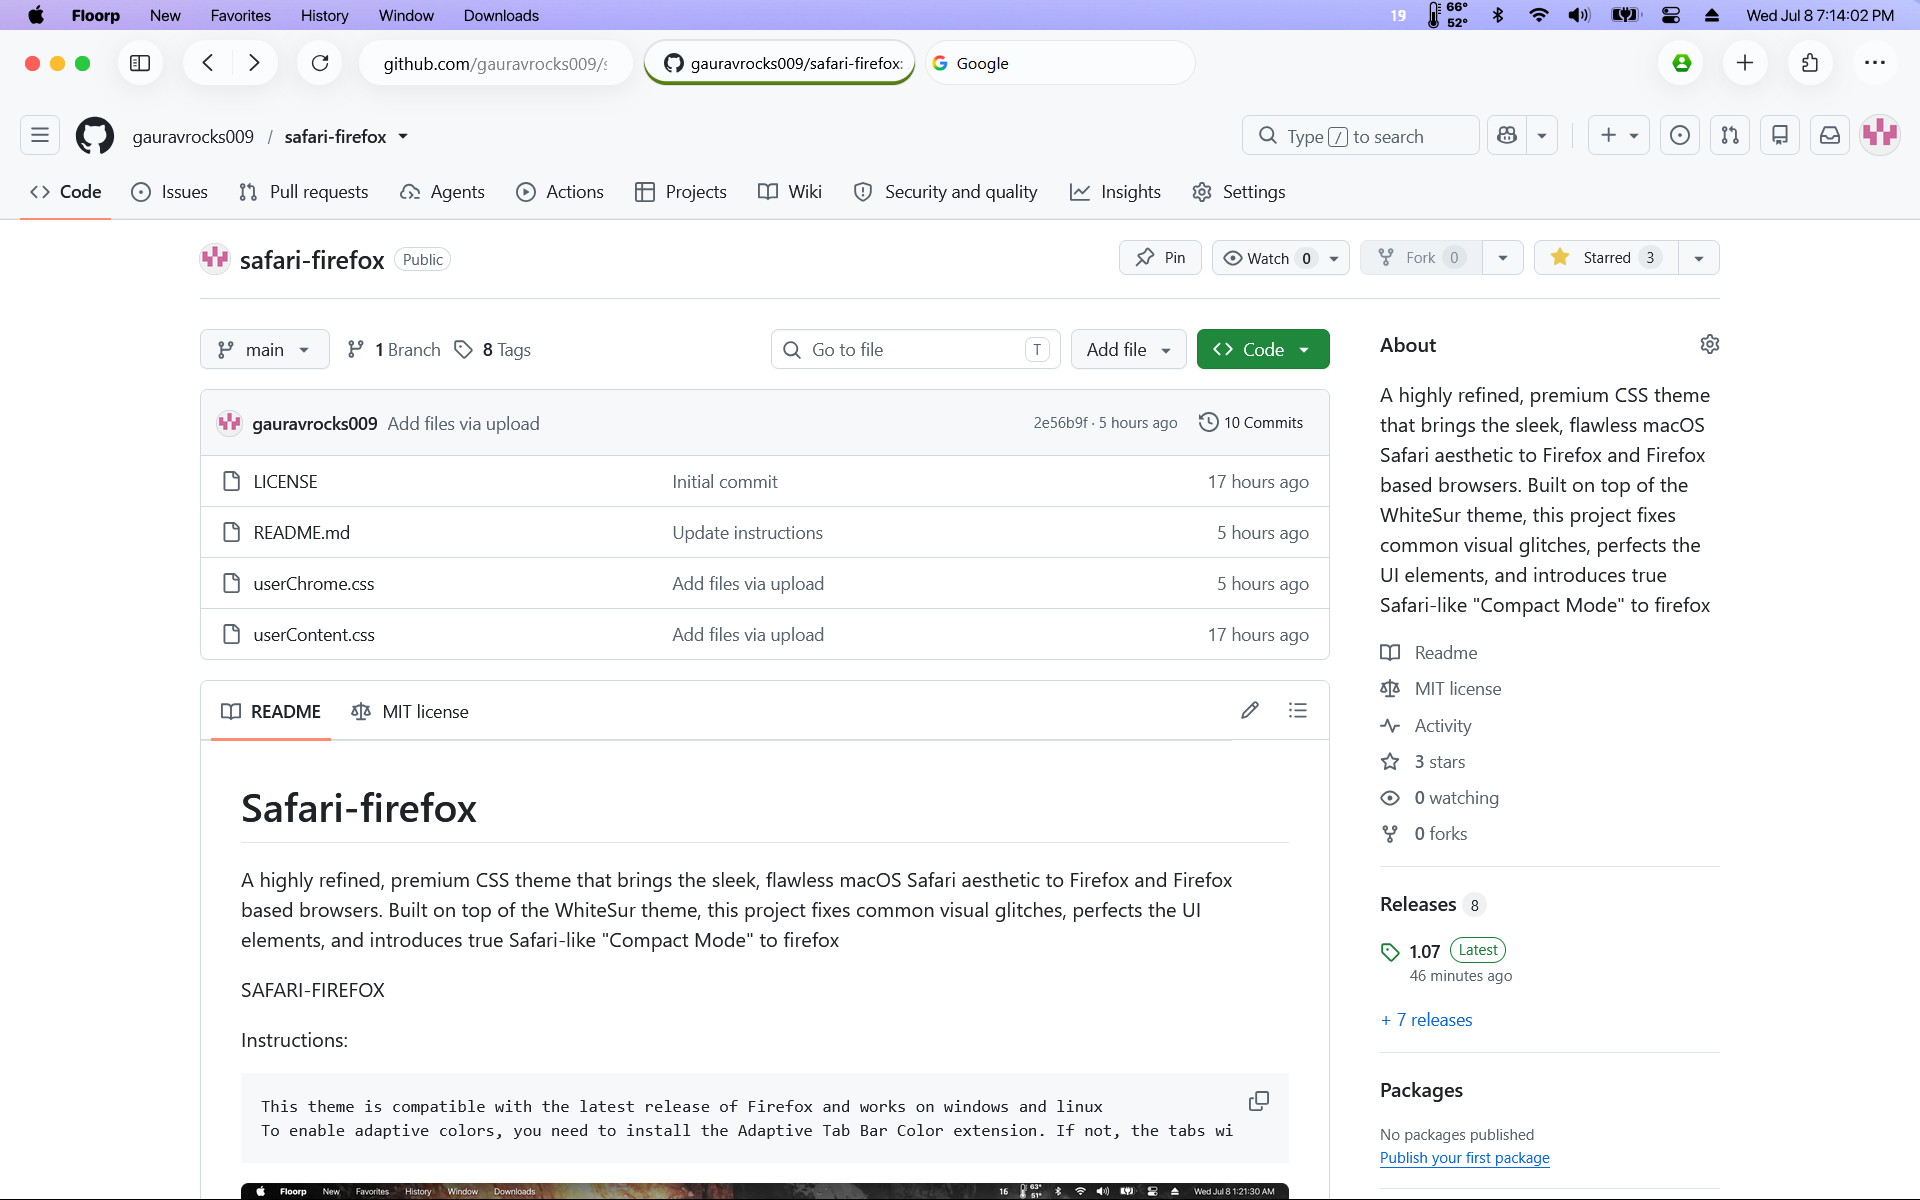The width and height of the screenshot is (1920, 1200).
Task: Open the README.md file
Action: 301,532
